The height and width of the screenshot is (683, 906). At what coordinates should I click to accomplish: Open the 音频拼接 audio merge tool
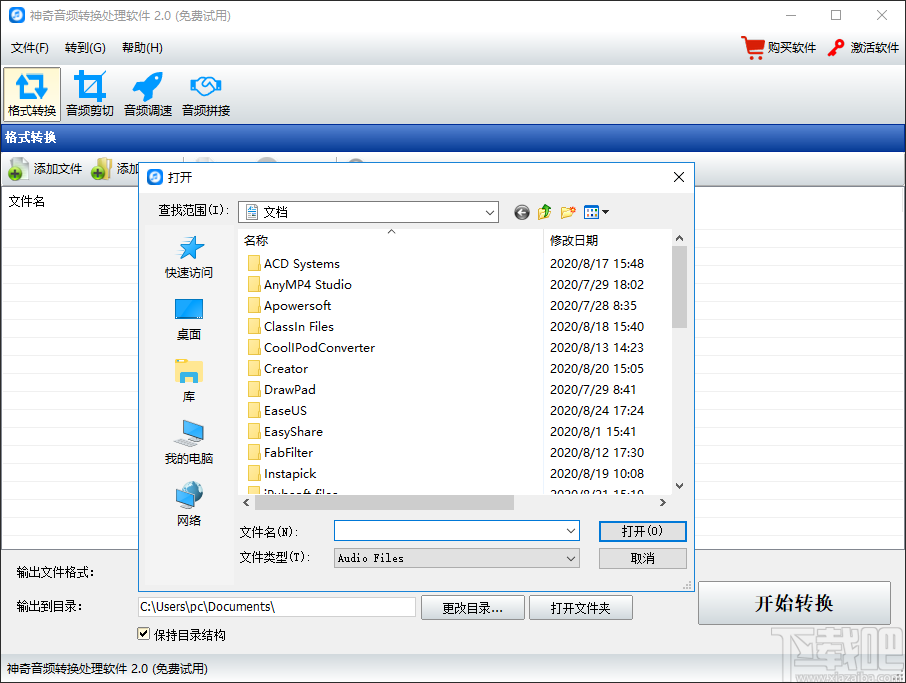(206, 94)
